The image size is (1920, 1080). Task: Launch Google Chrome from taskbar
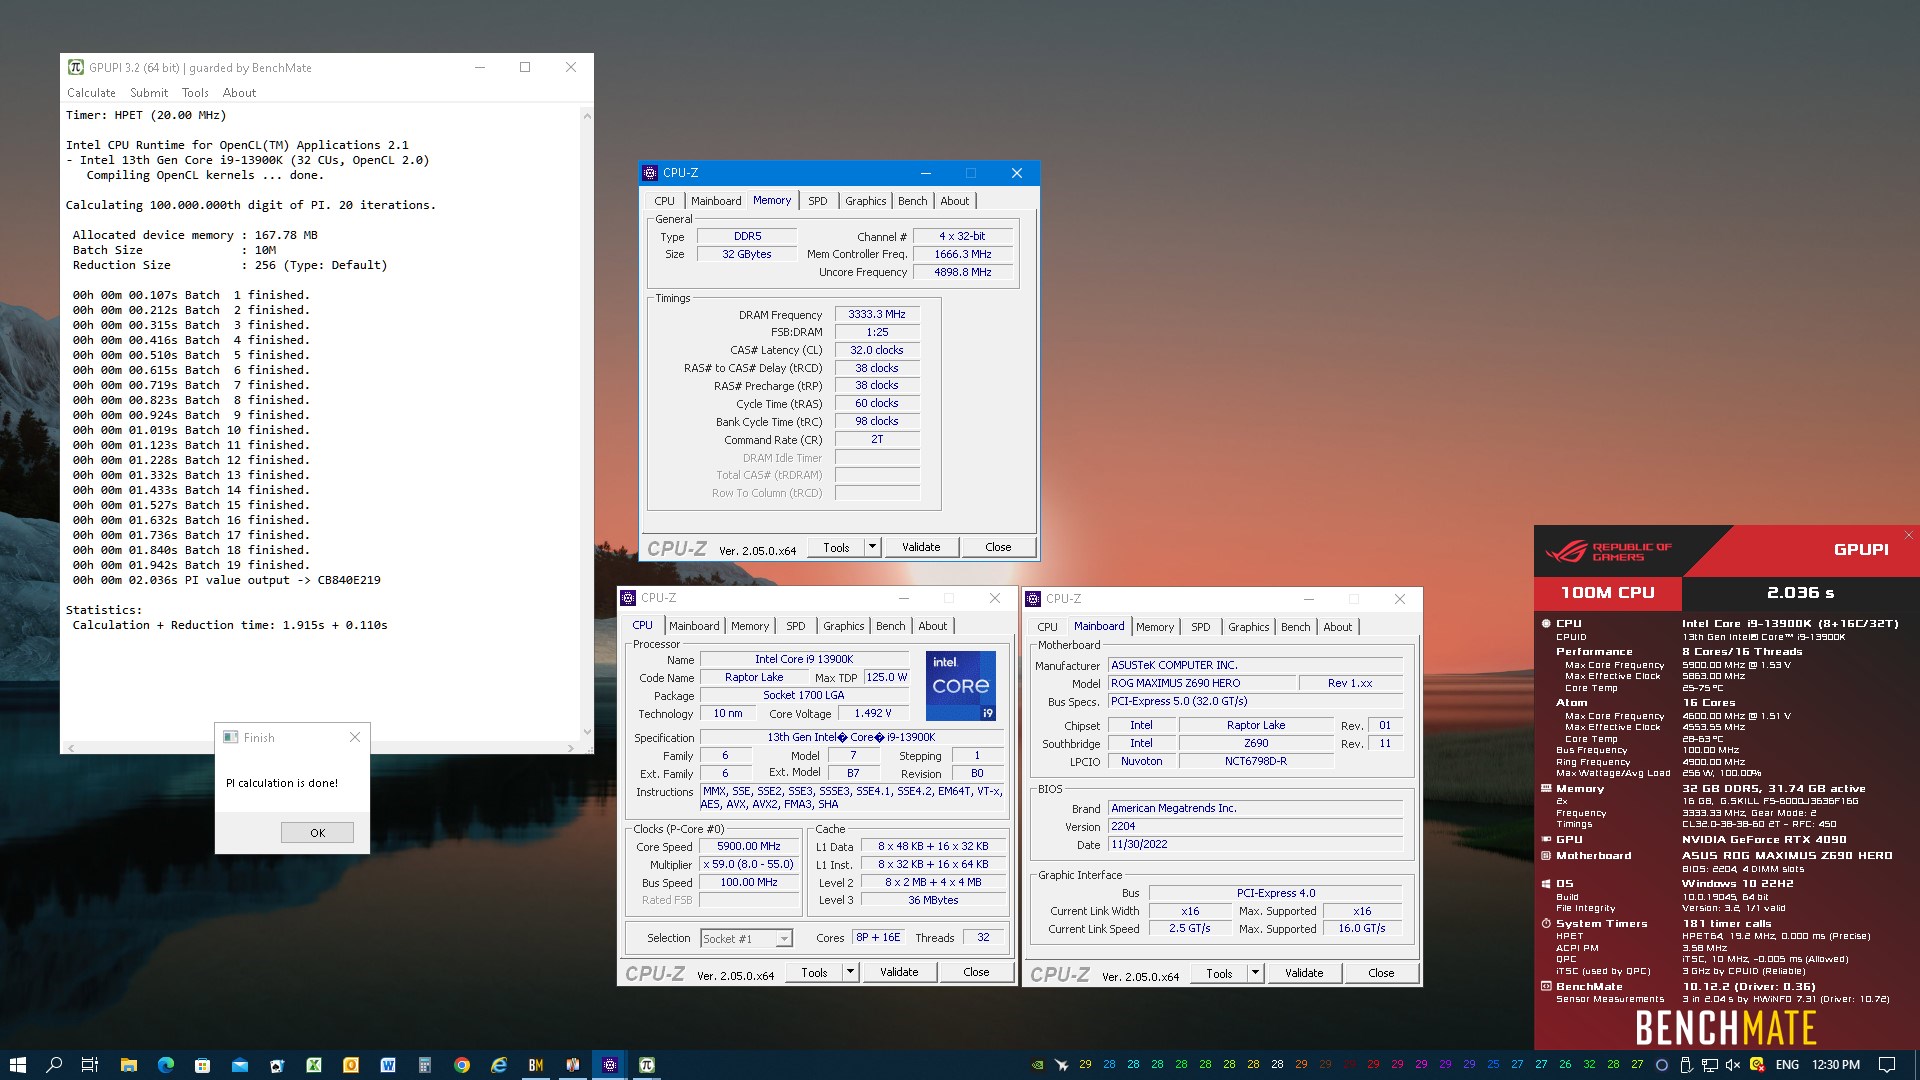(461, 1064)
